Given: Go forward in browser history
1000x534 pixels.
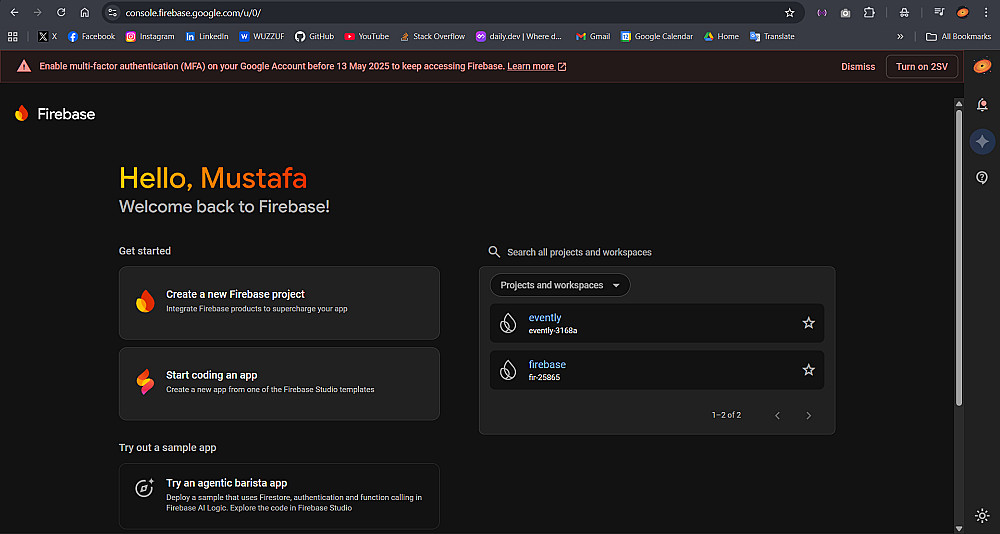Looking at the screenshot, I should [x=38, y=13].
